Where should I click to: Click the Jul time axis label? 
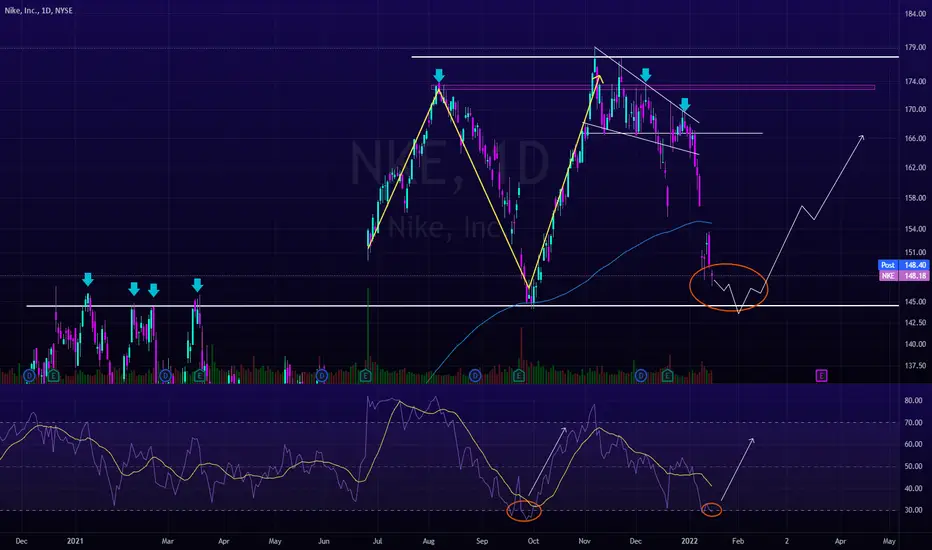(377, 541)
